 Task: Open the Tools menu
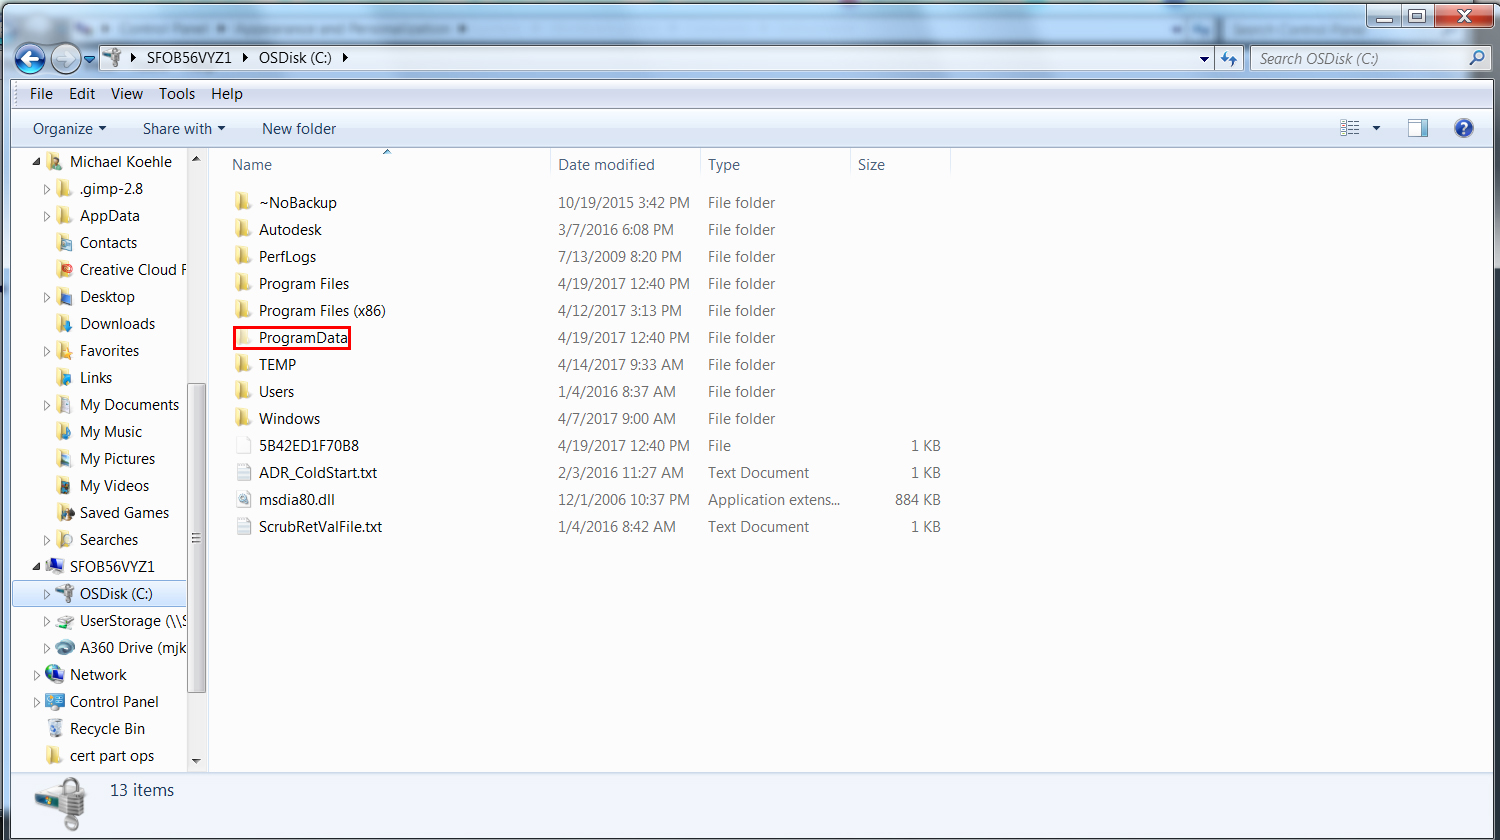pos(177,94)
